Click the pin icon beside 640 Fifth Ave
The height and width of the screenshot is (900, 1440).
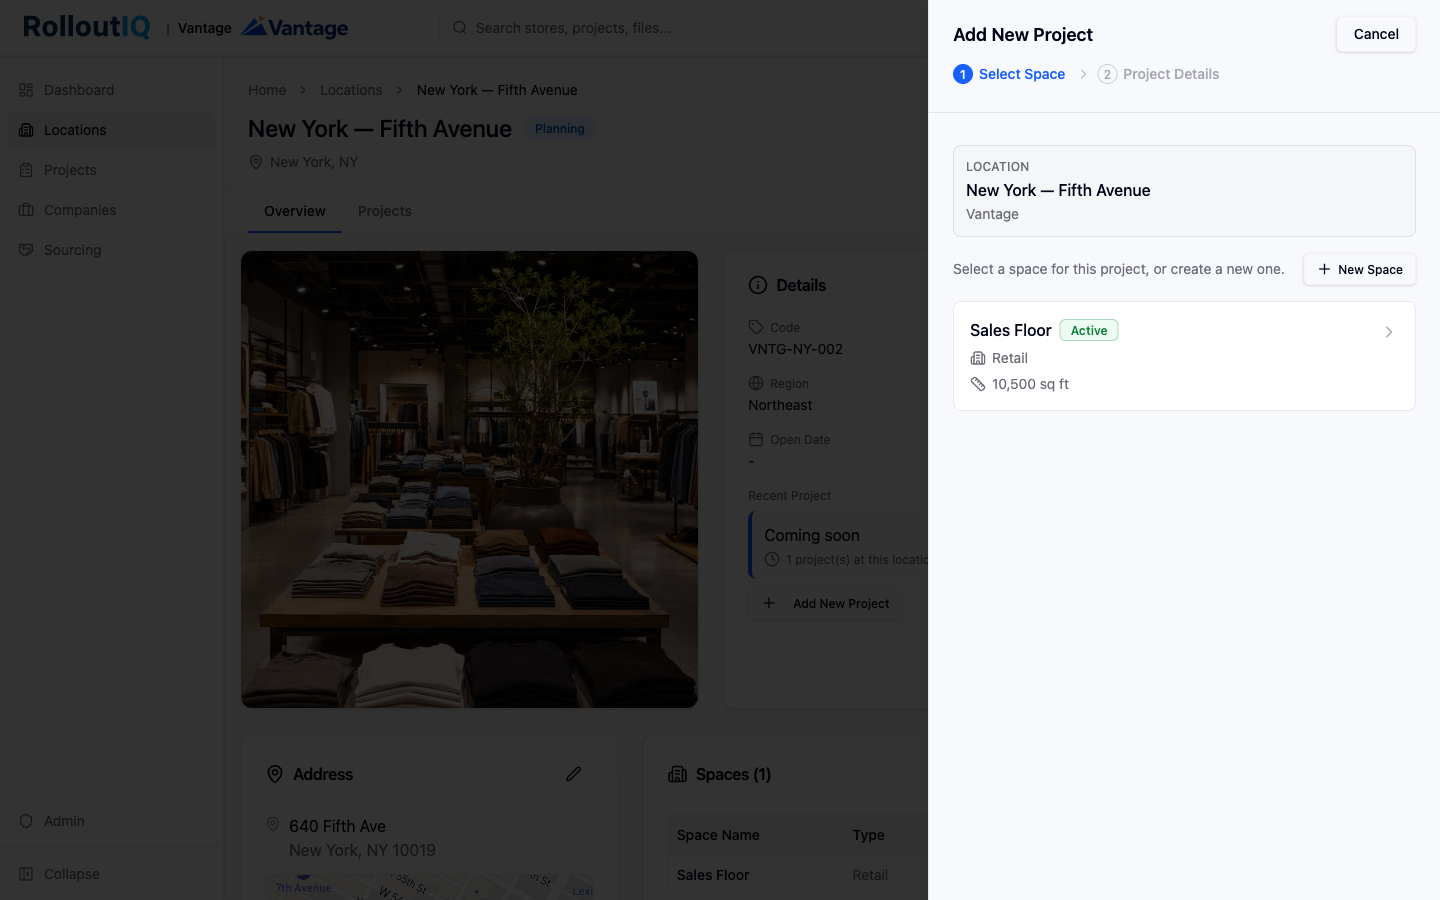pos(272,825)
